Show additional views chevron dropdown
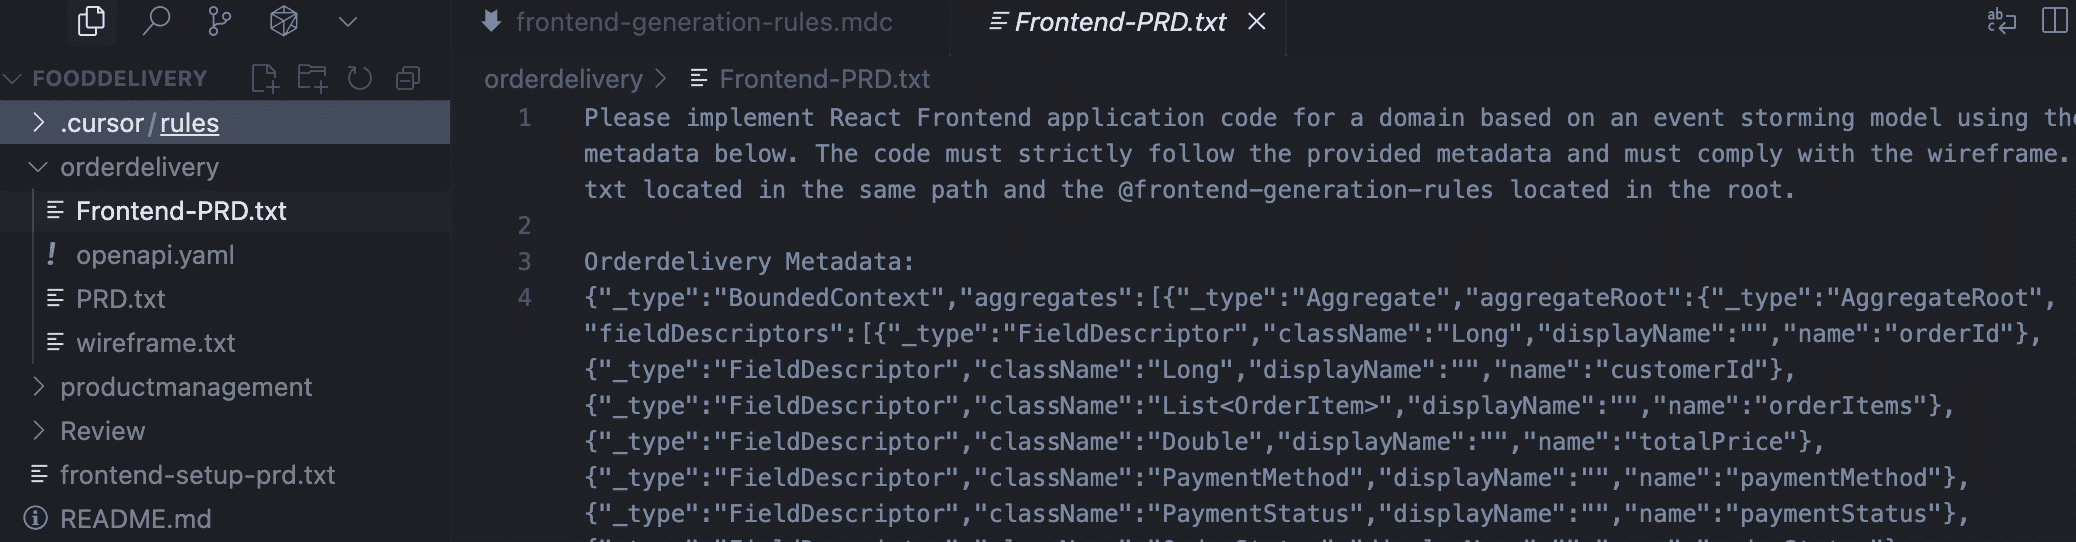 click(348, 21)
